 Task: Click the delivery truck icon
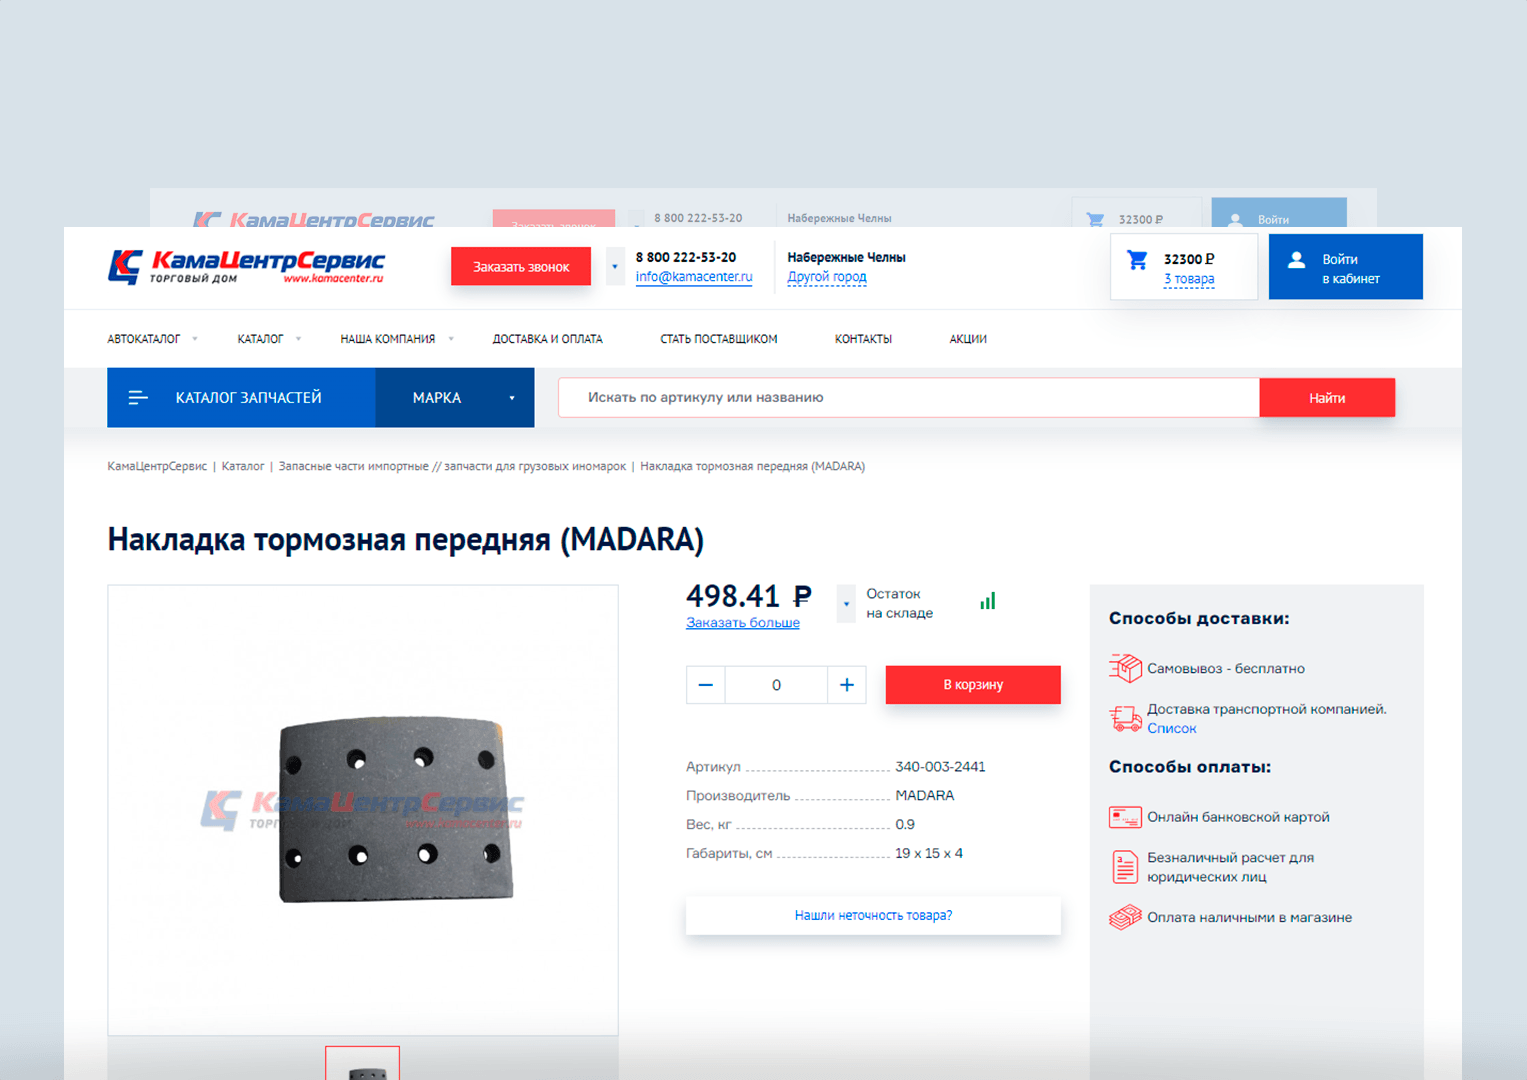tap(1125, 718)
